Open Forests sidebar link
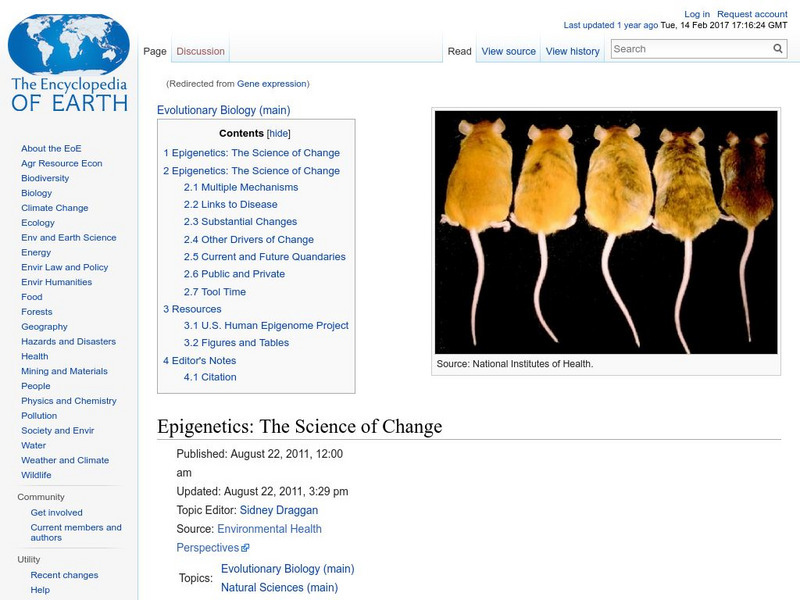This screenshot has height=600, width=800. click(37, 311)
